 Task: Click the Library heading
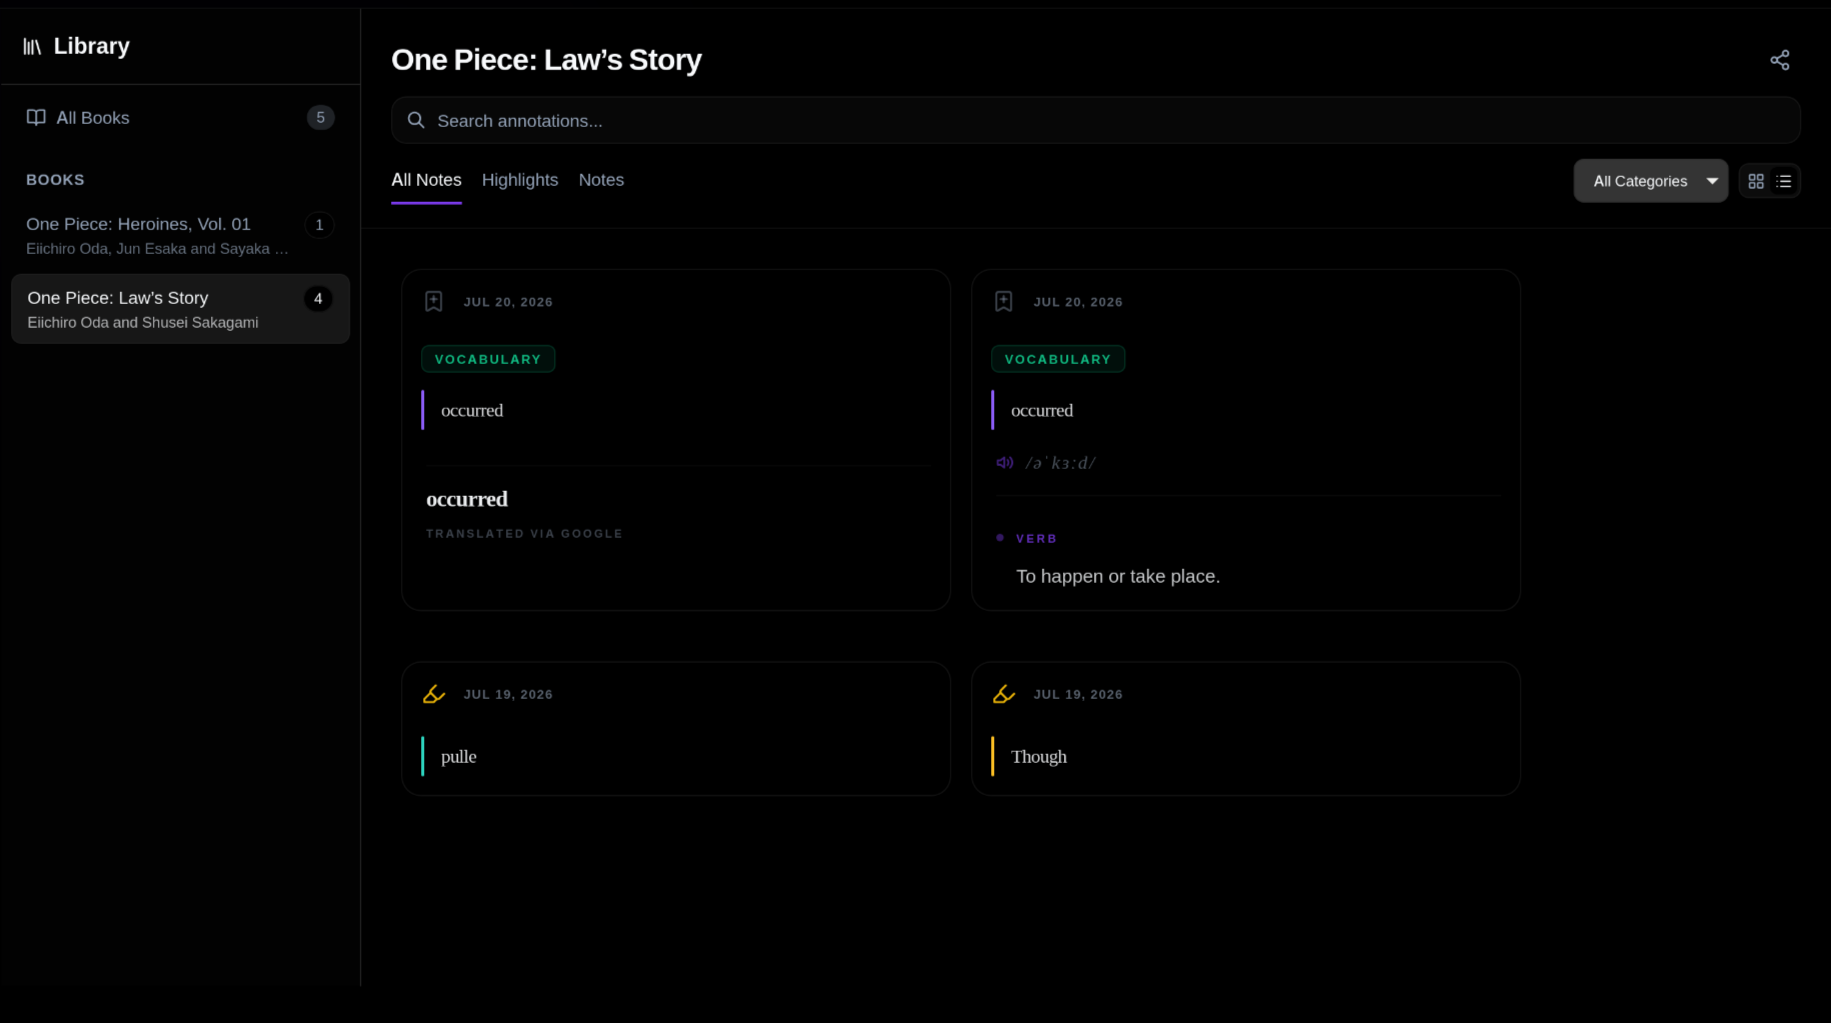click(92, 46)
